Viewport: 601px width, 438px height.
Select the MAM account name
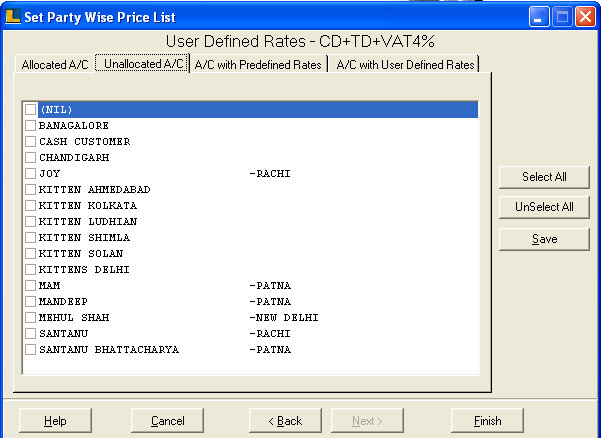click(x=49, y=285)
